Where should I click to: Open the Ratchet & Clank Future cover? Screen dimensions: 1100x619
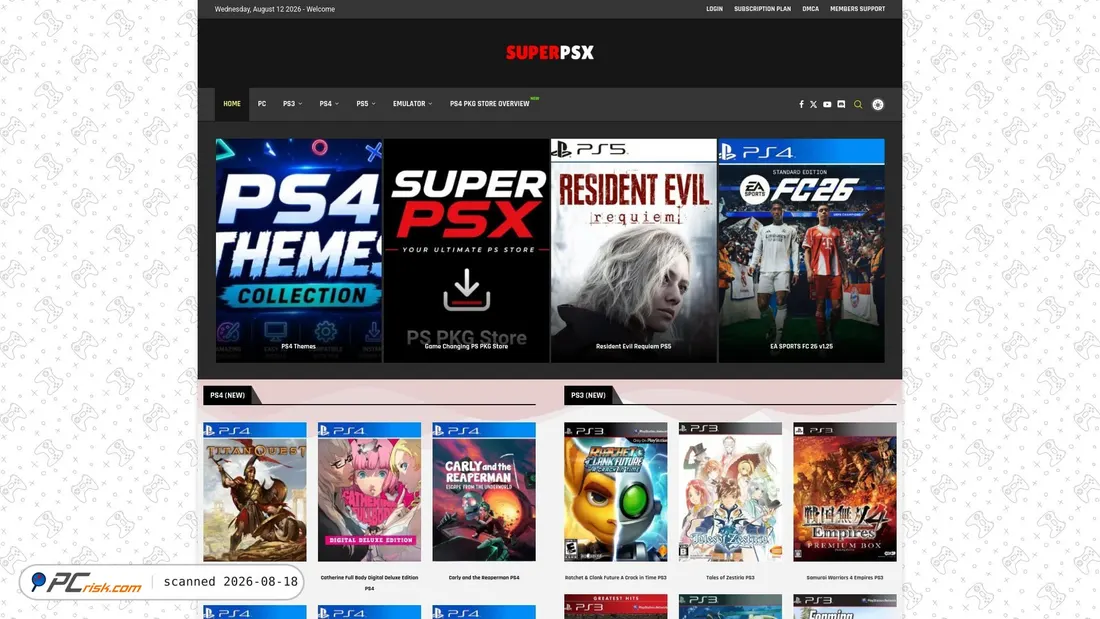pyautogui.click(x=615, y=492)
